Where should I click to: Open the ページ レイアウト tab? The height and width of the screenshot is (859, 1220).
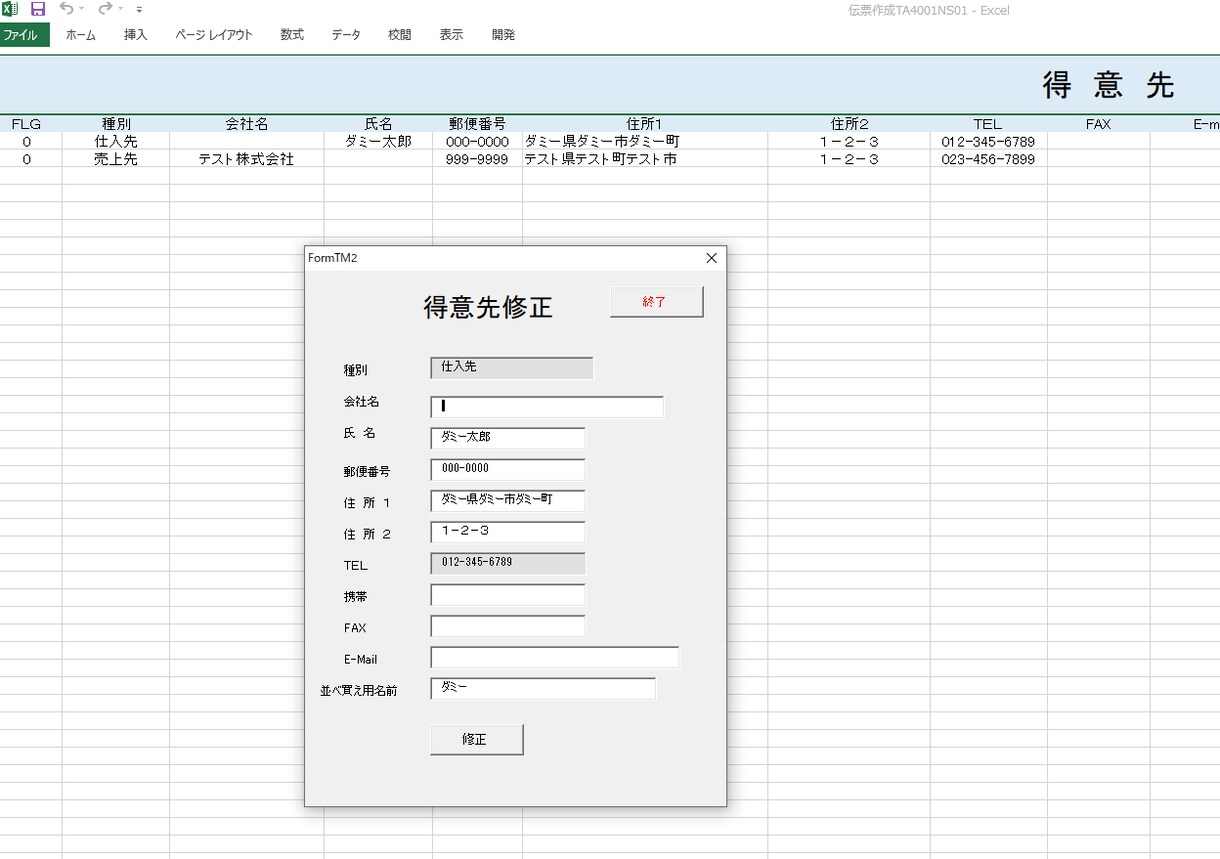(214, 35)
